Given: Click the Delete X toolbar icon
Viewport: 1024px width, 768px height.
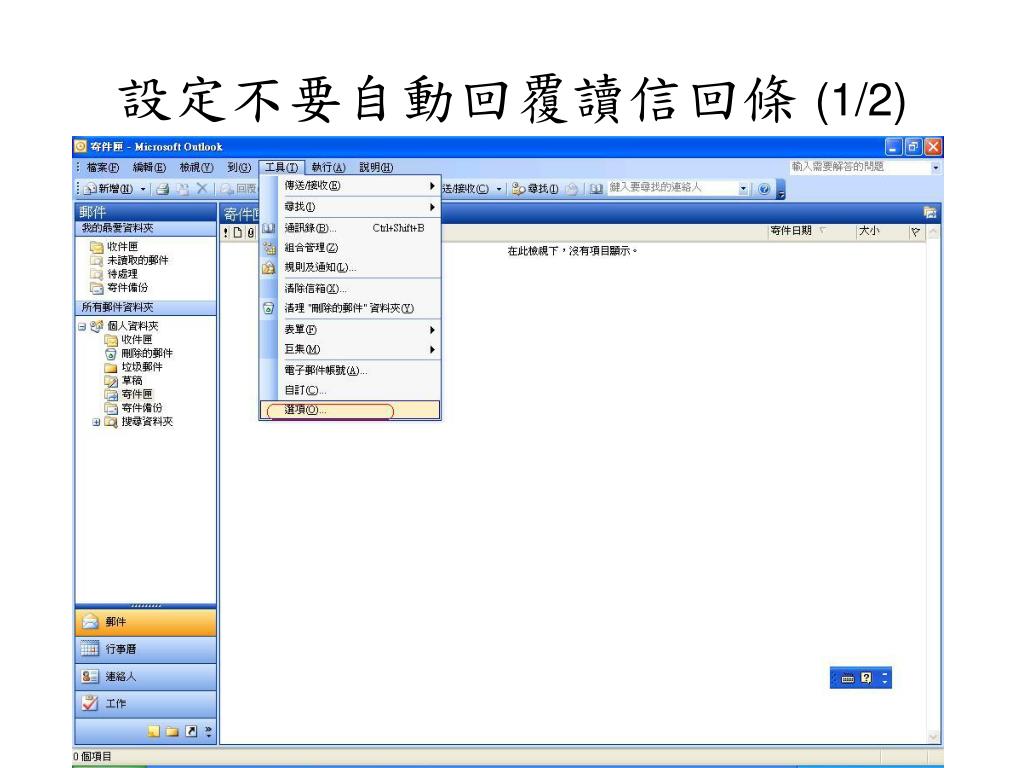Looking at the screenshot, I should point(202,189).
